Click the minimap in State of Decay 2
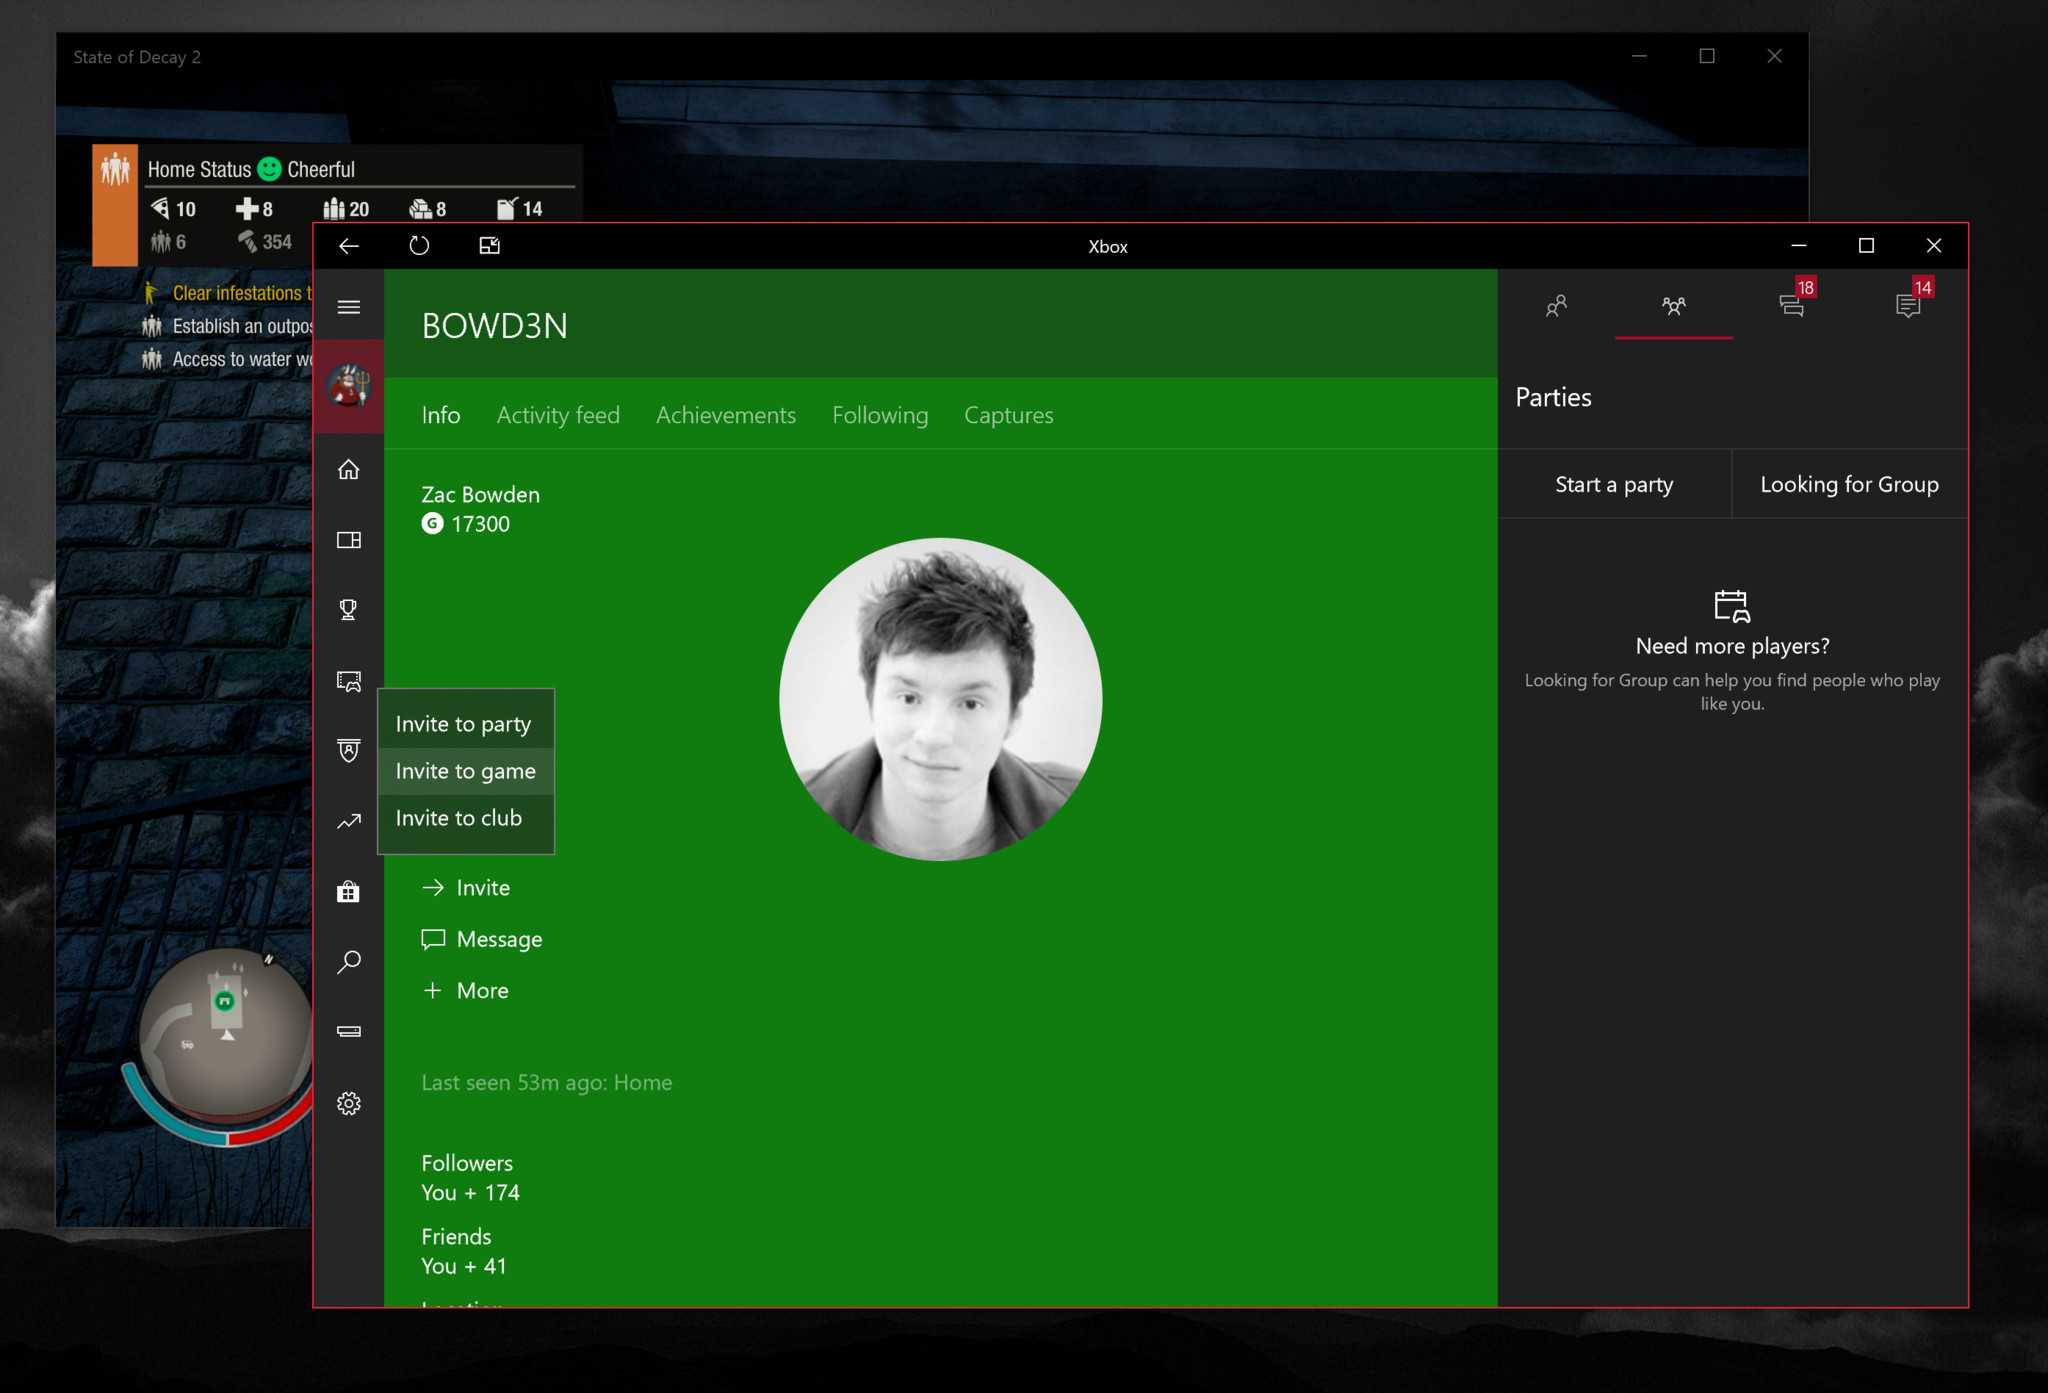The image size is (2048, 1393). (226, 1033)
